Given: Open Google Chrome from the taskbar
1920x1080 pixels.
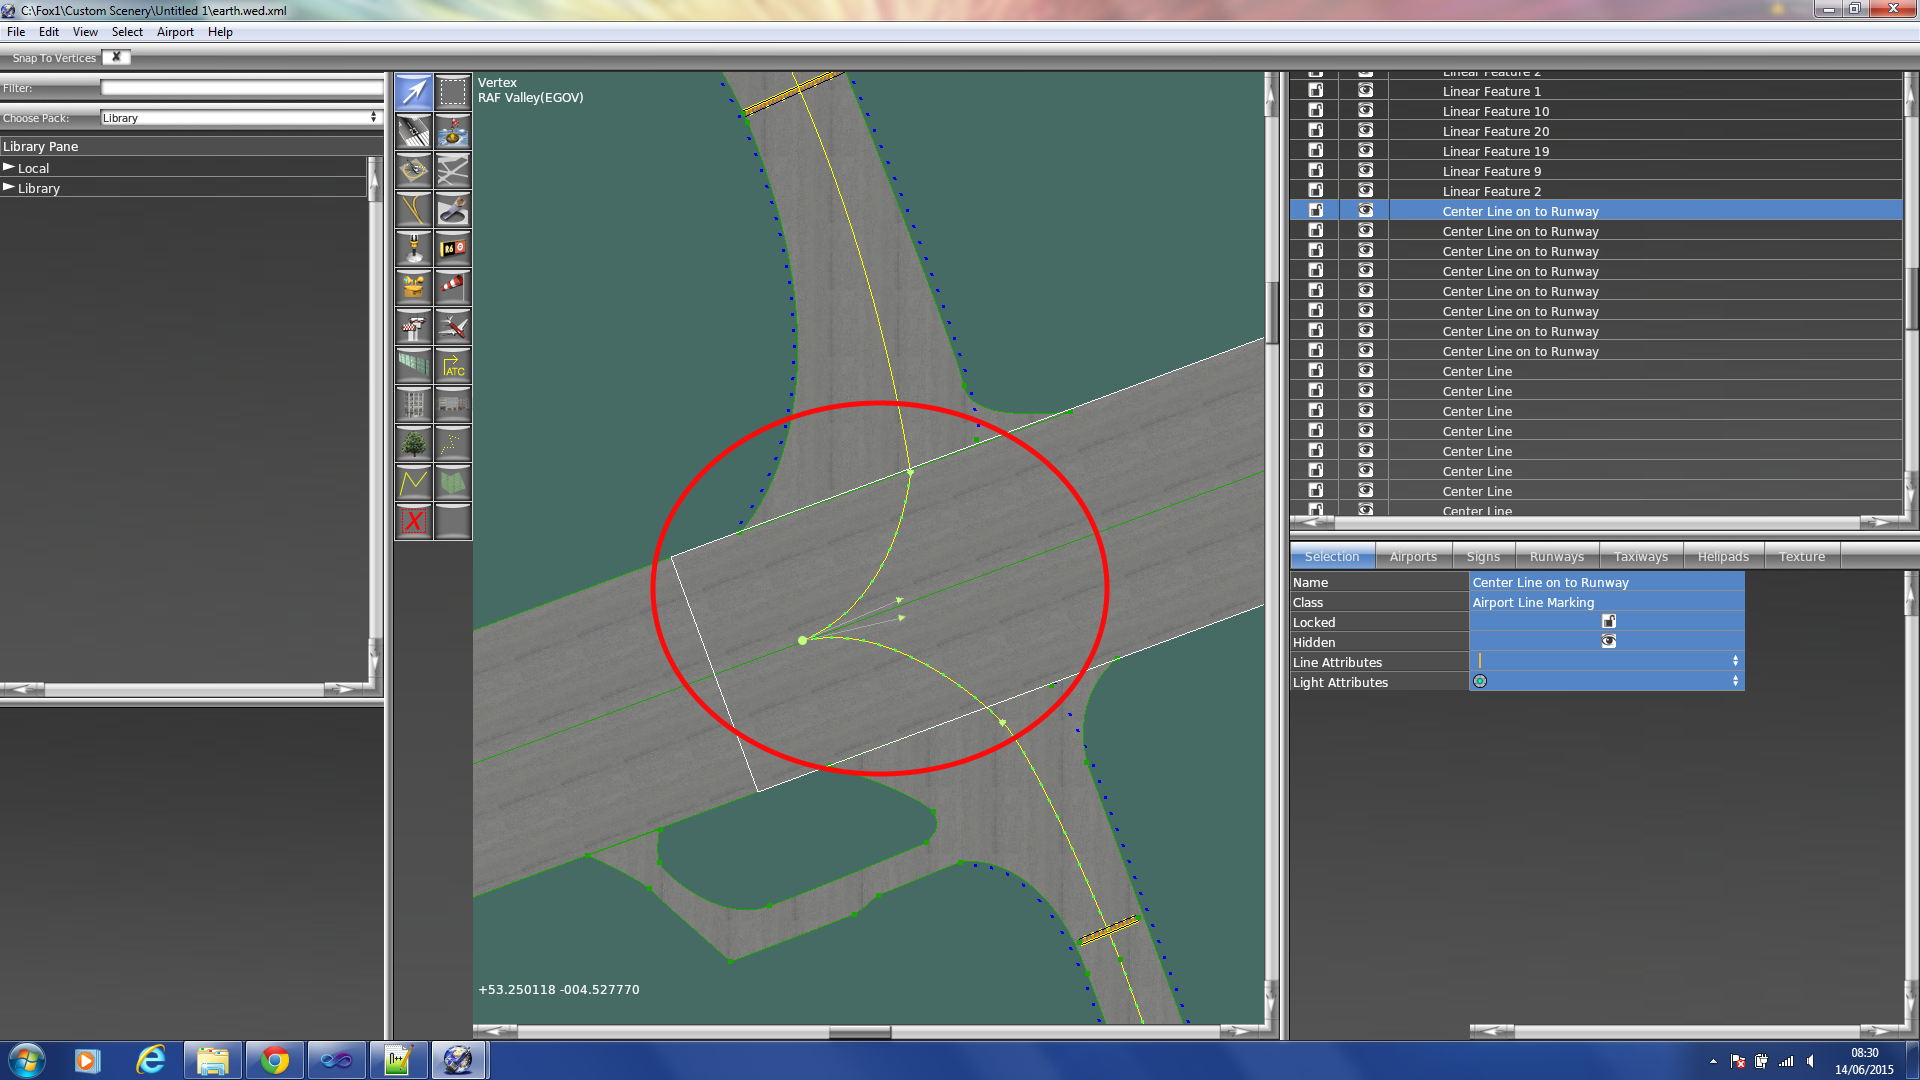Looking at the screenshot, I should point(275,1060).
